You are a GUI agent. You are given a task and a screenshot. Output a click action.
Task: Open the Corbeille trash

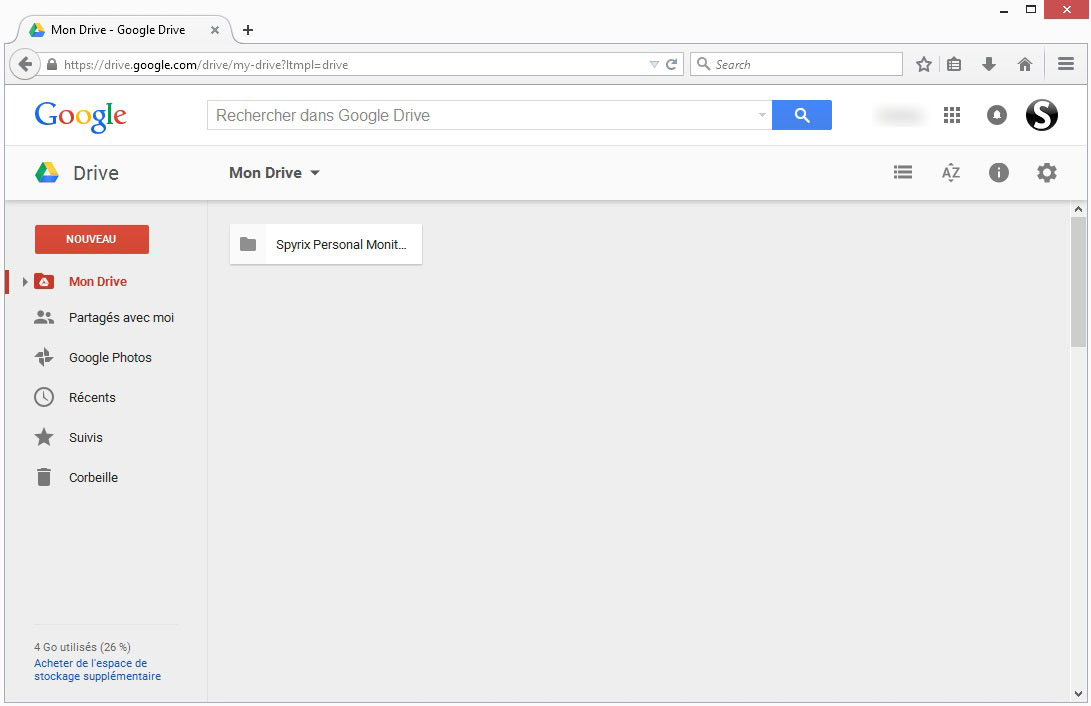point(93,478)
